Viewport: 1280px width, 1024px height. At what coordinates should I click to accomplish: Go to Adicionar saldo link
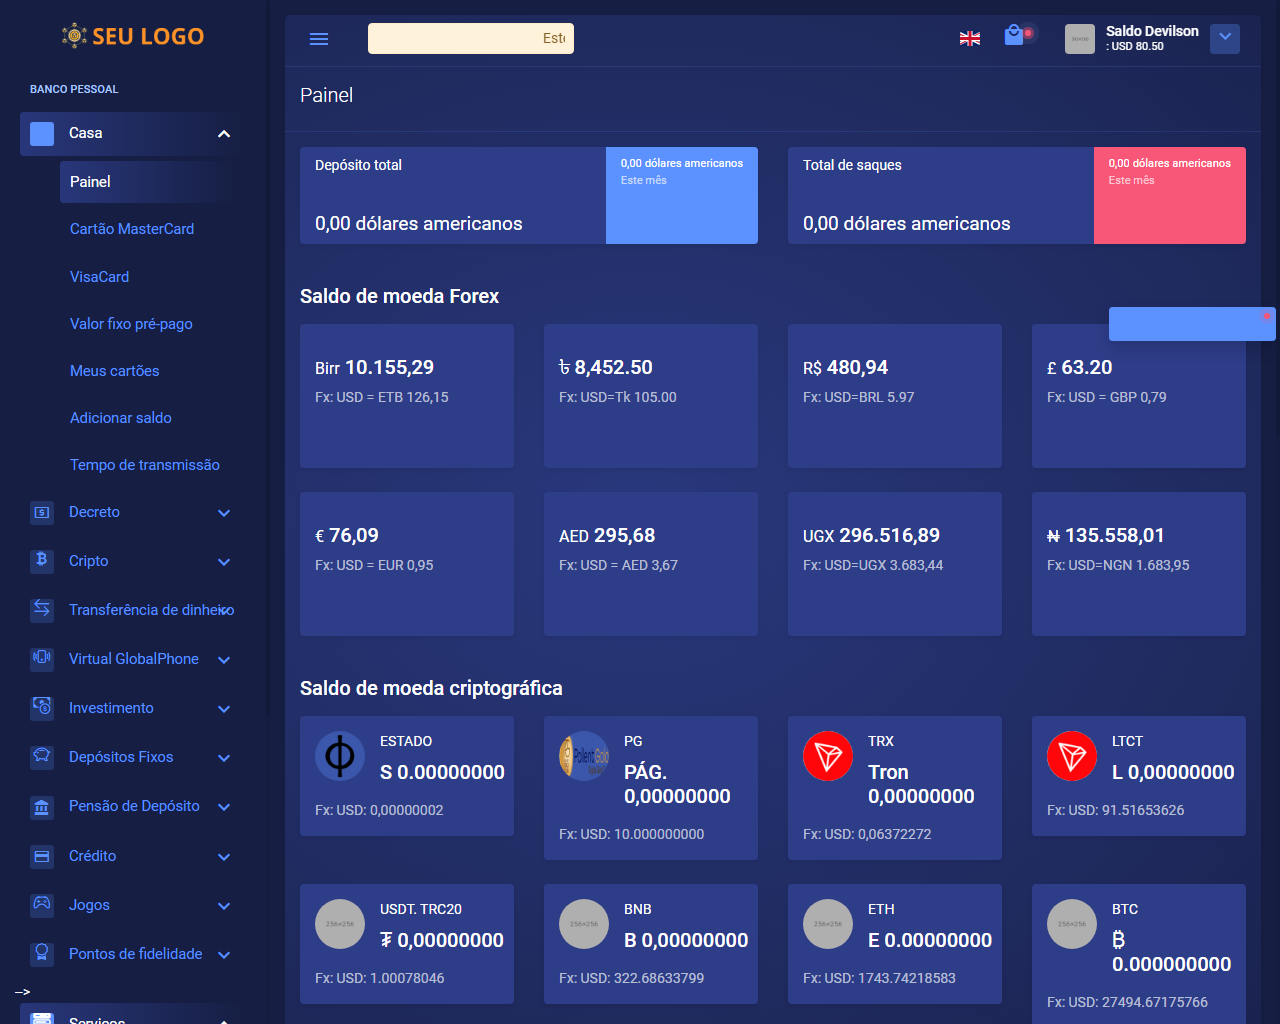121,418
